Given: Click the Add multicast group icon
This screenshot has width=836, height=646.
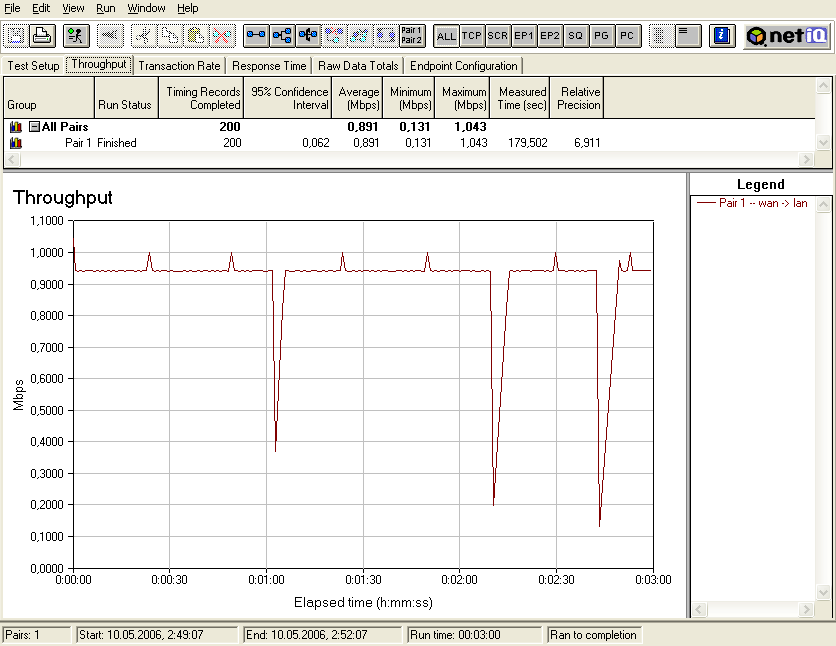Looking at the screenshot, I should pyautogui.click(x=283, y=36).
